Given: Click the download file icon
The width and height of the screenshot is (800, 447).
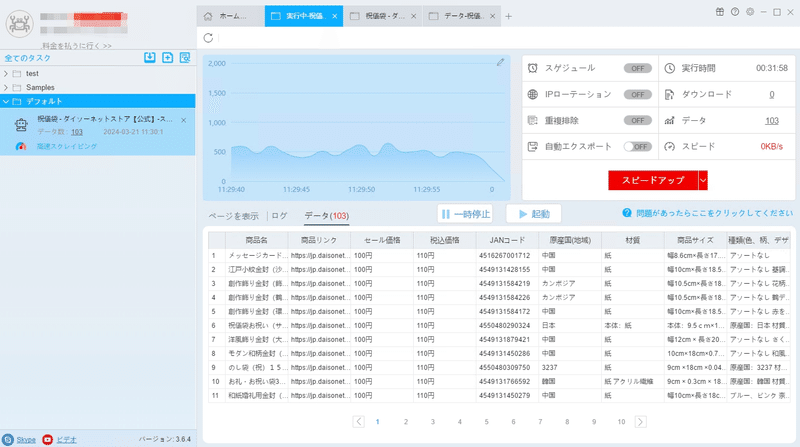Looking at the screenshot, I should 669,94.
